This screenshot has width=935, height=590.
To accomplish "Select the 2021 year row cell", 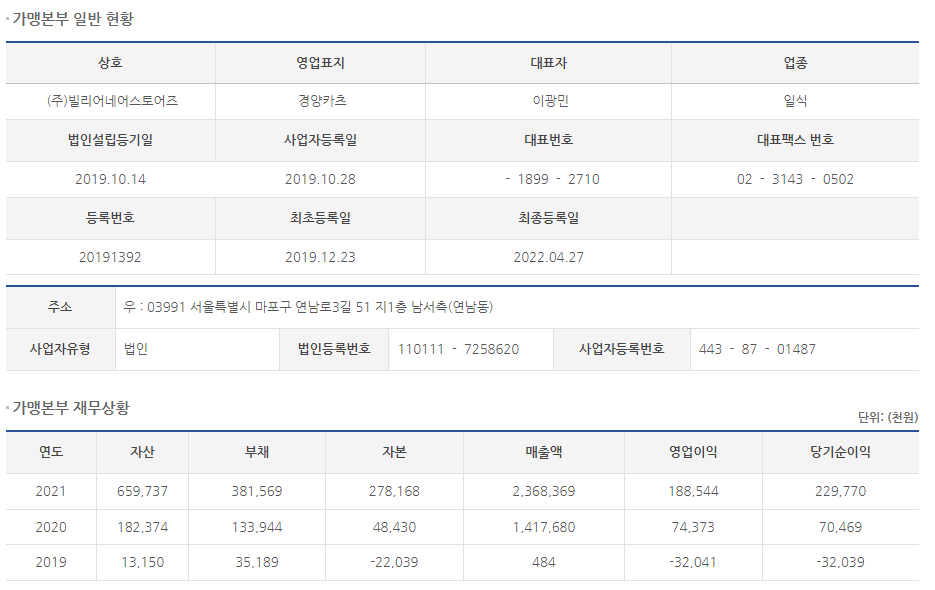I will [51, 492].
